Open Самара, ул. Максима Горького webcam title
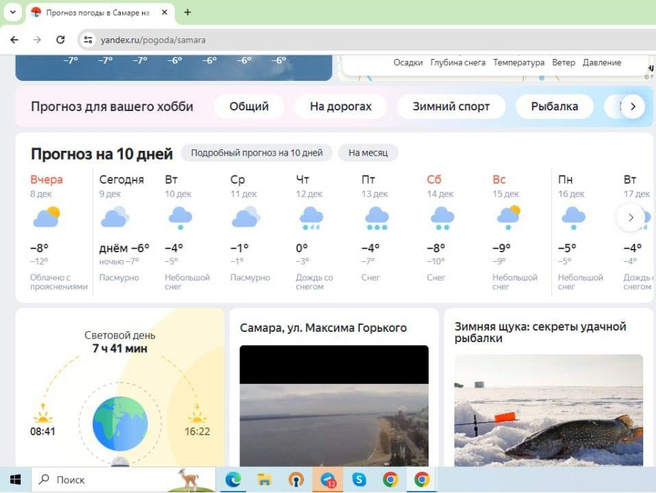 point(323,328)
